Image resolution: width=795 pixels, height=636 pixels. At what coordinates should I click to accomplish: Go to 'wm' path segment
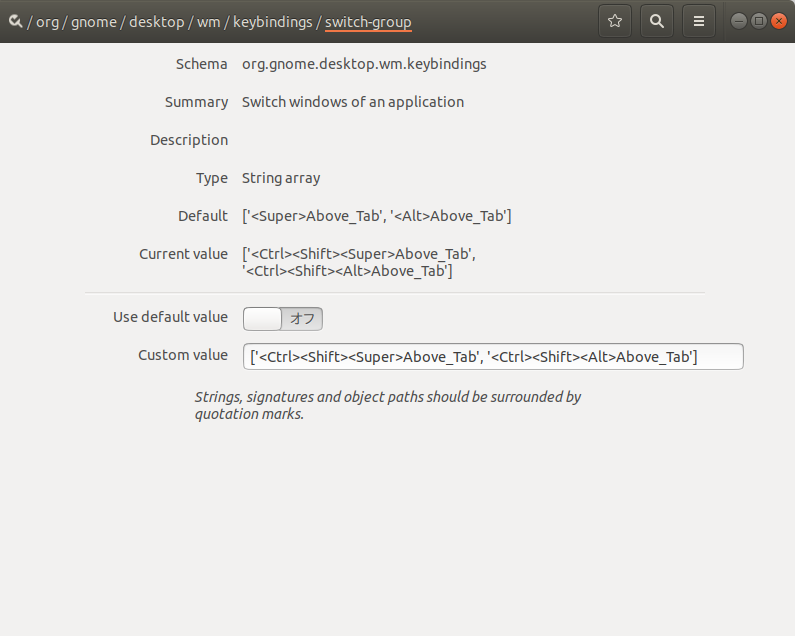coord(208,22)
